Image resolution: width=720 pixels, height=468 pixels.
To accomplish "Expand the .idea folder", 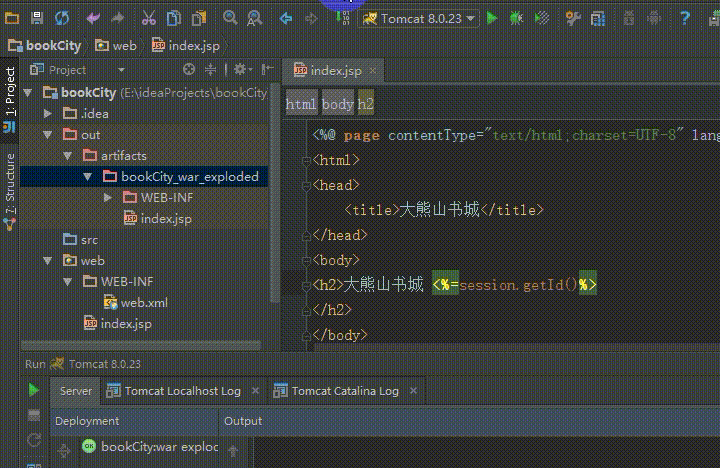I will point(48,113).
